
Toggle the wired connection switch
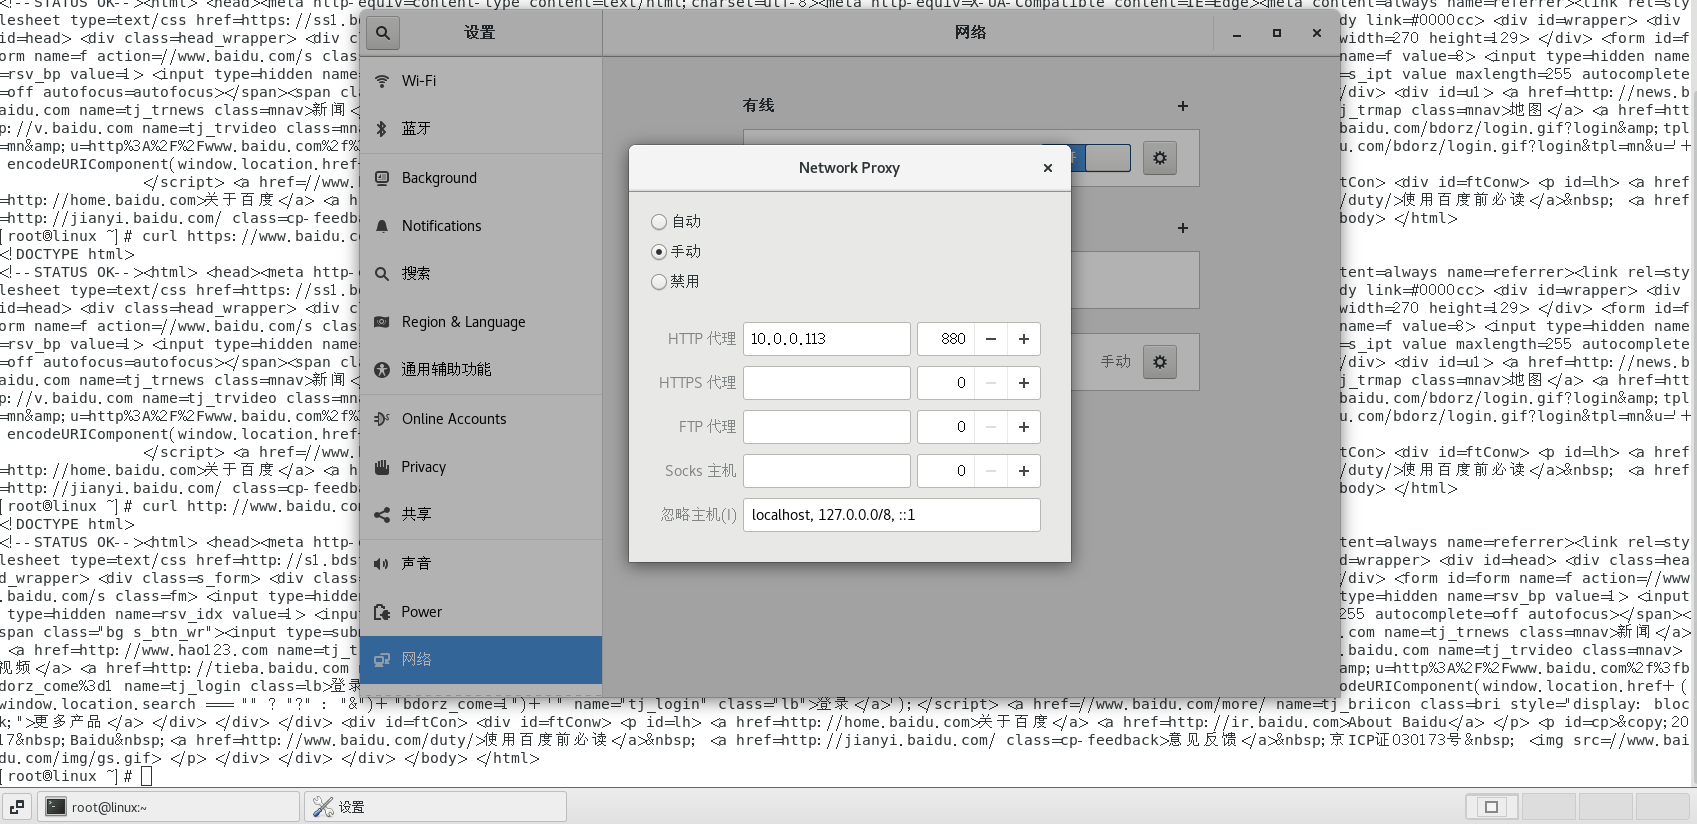[1100, 158]
